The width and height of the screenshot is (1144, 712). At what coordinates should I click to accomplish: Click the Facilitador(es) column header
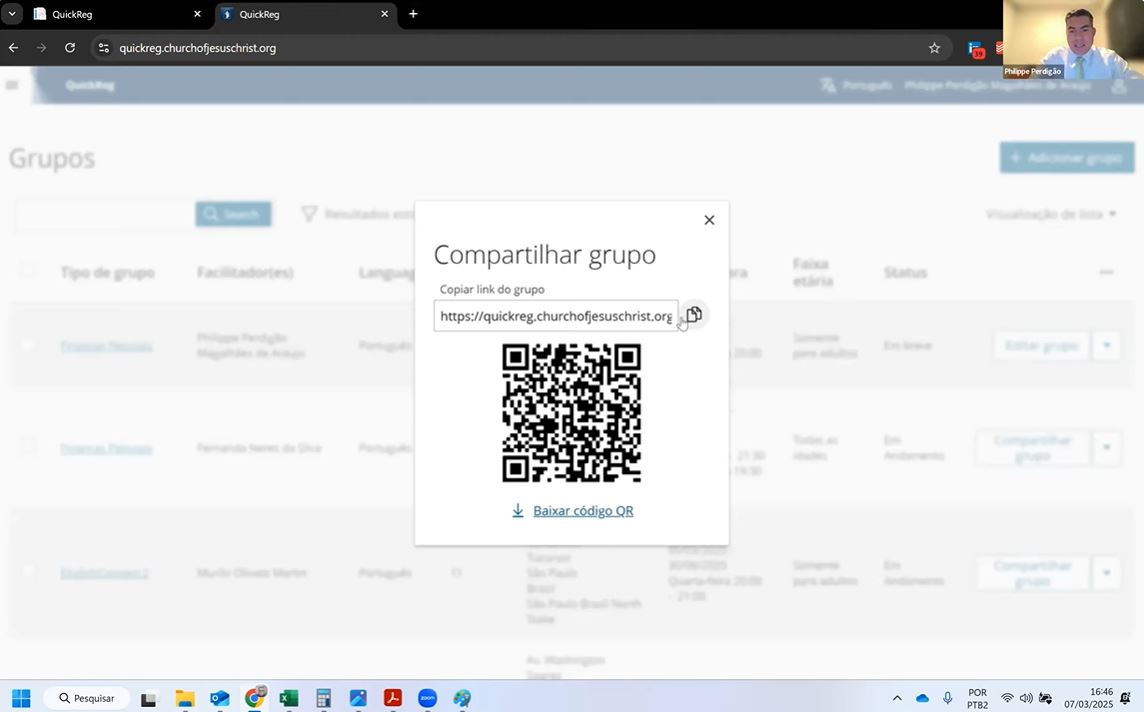(245, 272)
